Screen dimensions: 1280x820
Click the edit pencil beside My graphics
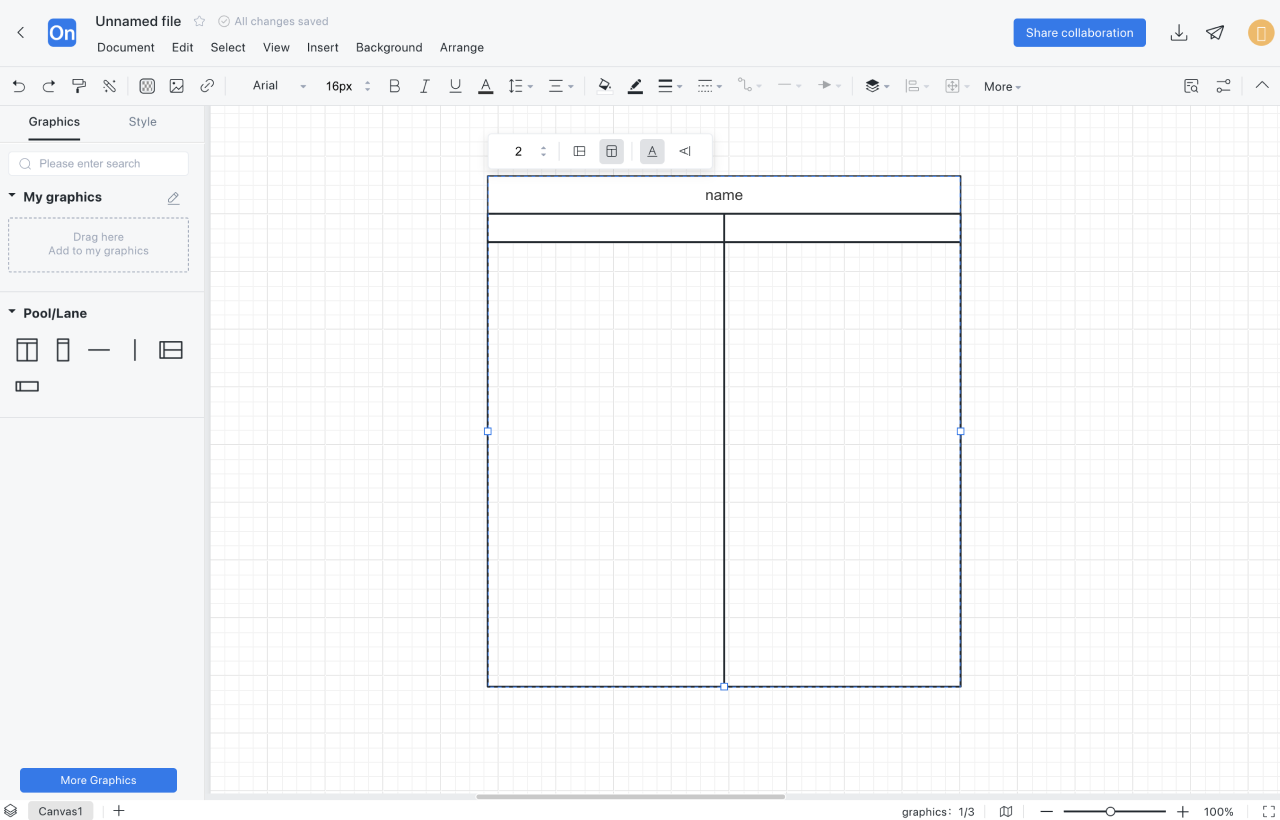pos(173,198)
